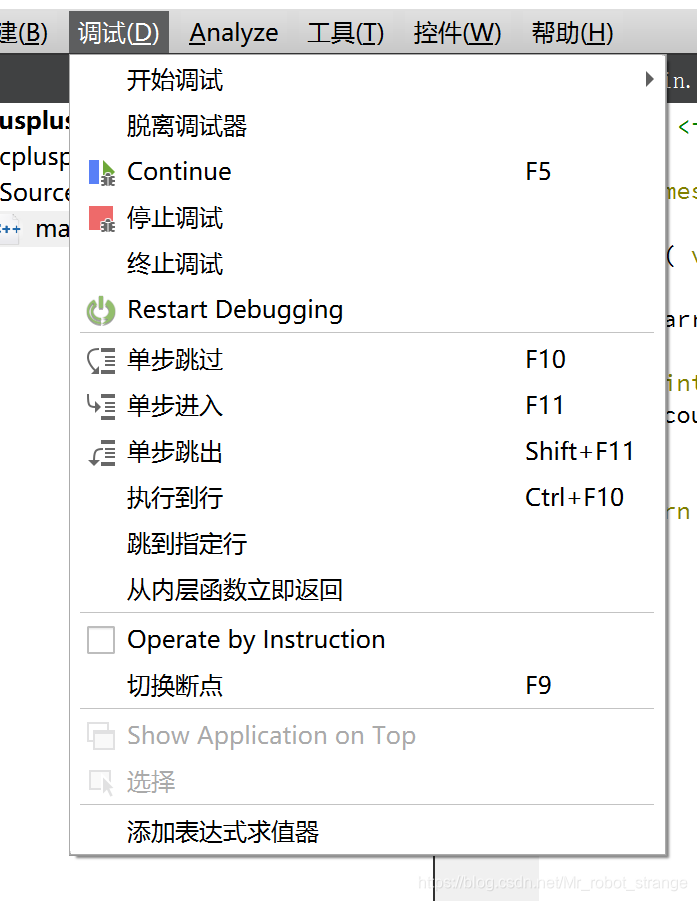Choose 单步跳出 menu entry
Image resolution: width=697 pixels, height=901 pixels.
click(x=368, y=452)
